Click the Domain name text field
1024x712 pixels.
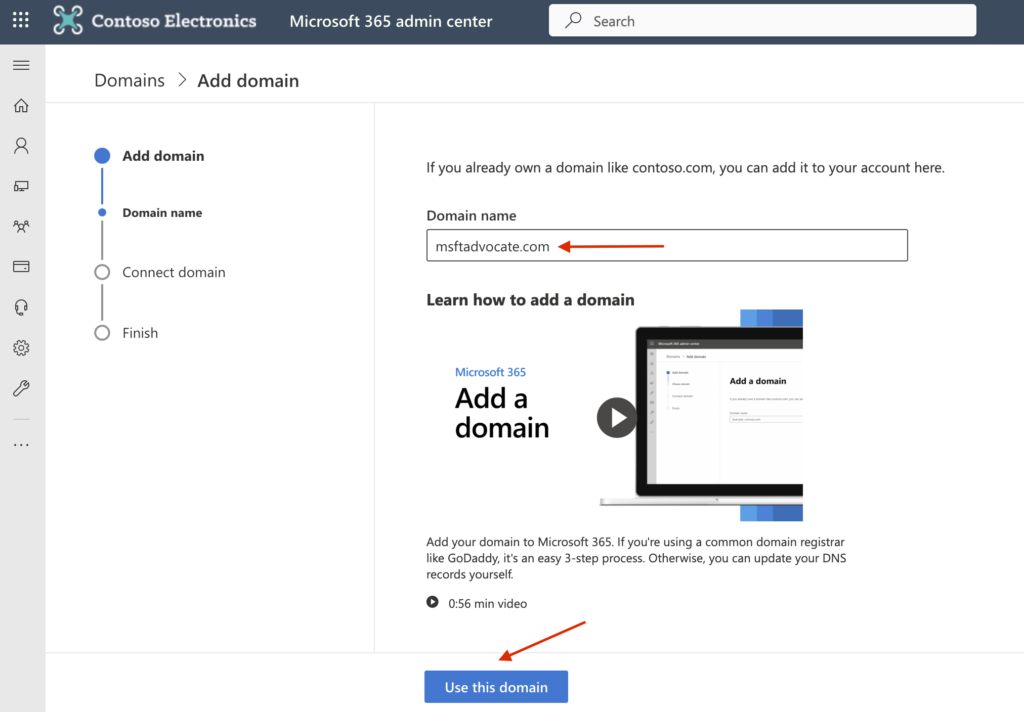(666, 246)
